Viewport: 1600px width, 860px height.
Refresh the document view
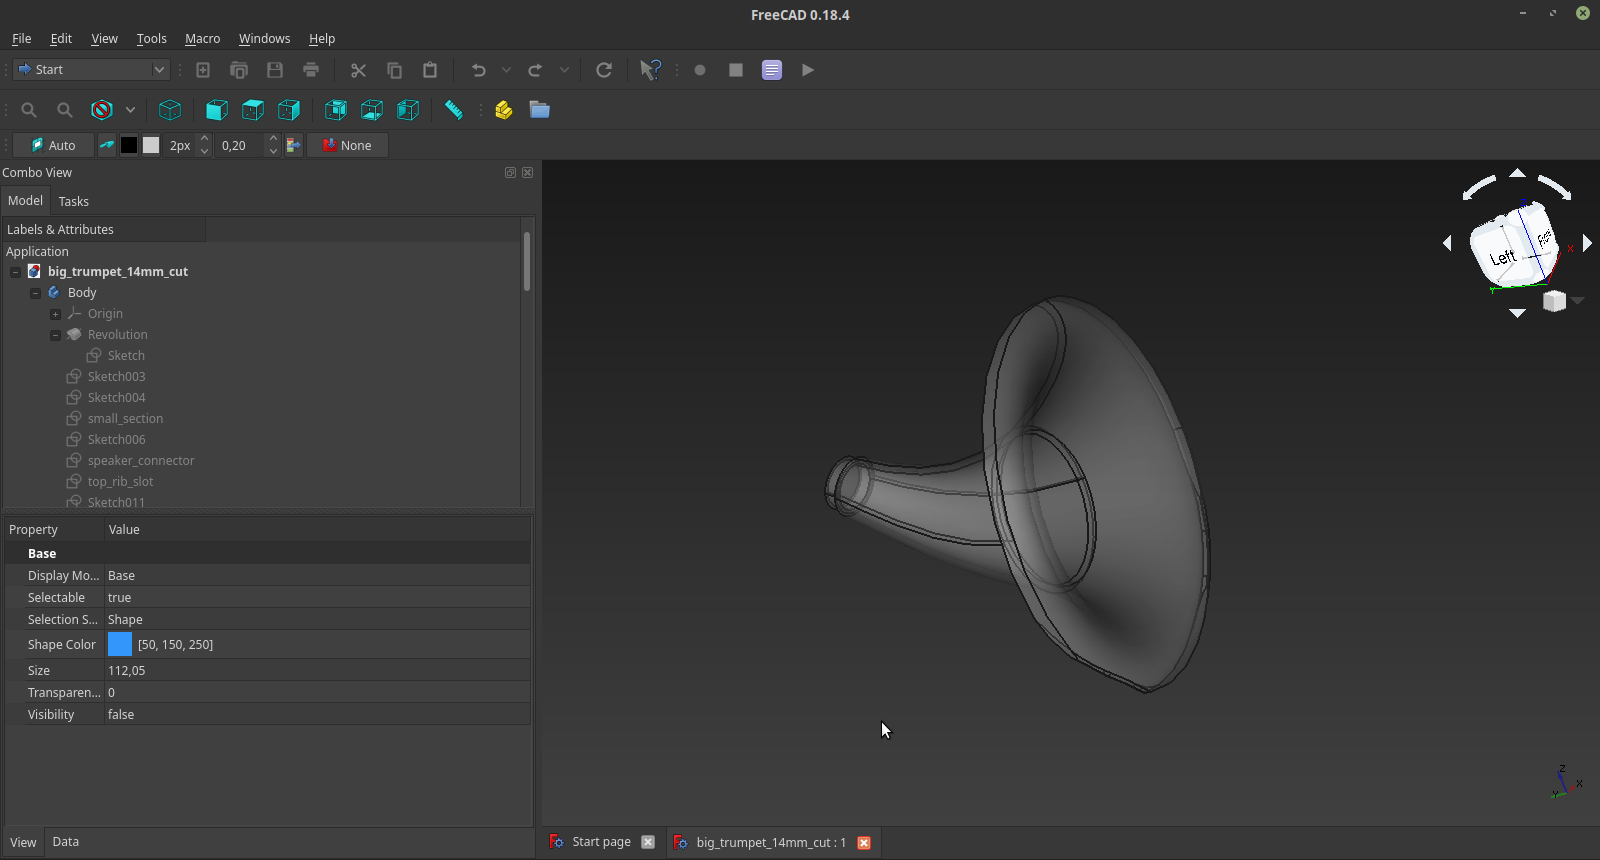click(604, 70)
